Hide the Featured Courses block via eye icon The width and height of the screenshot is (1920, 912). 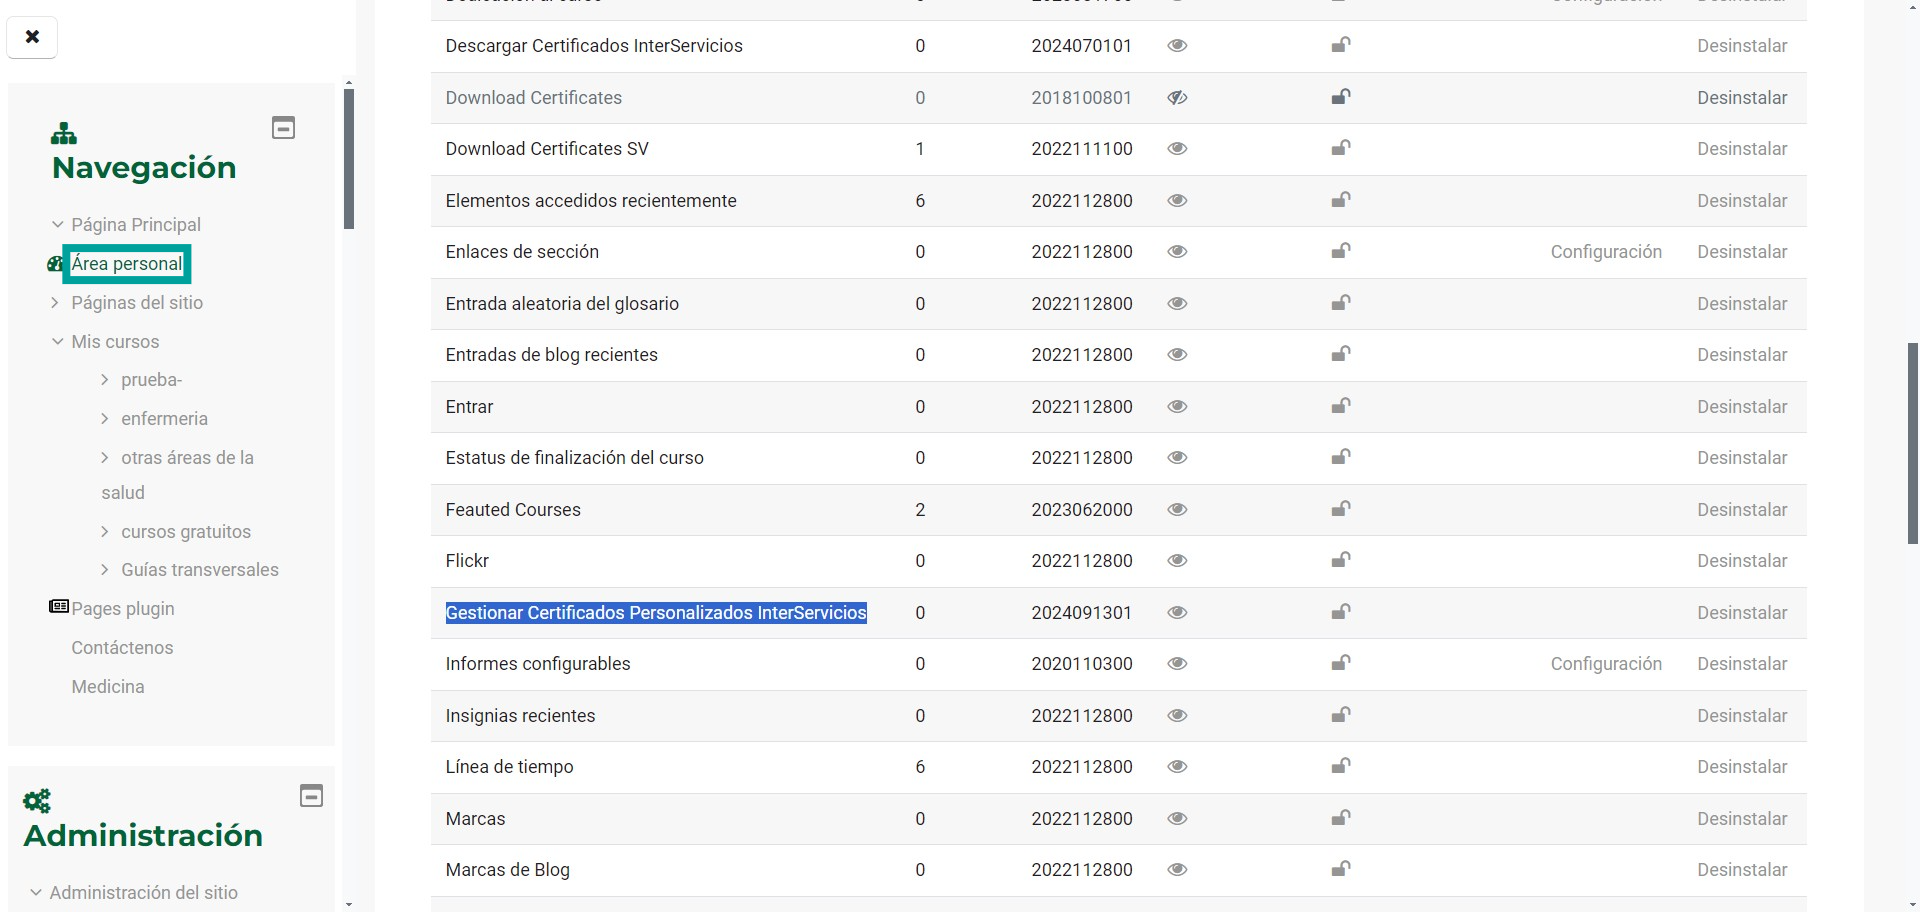point(1177,510)
